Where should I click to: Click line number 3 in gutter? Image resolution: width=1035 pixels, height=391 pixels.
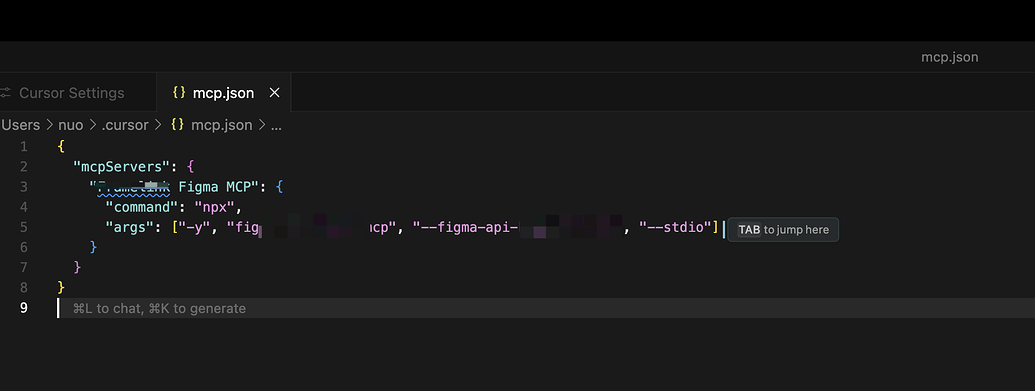tap(24, 187)
